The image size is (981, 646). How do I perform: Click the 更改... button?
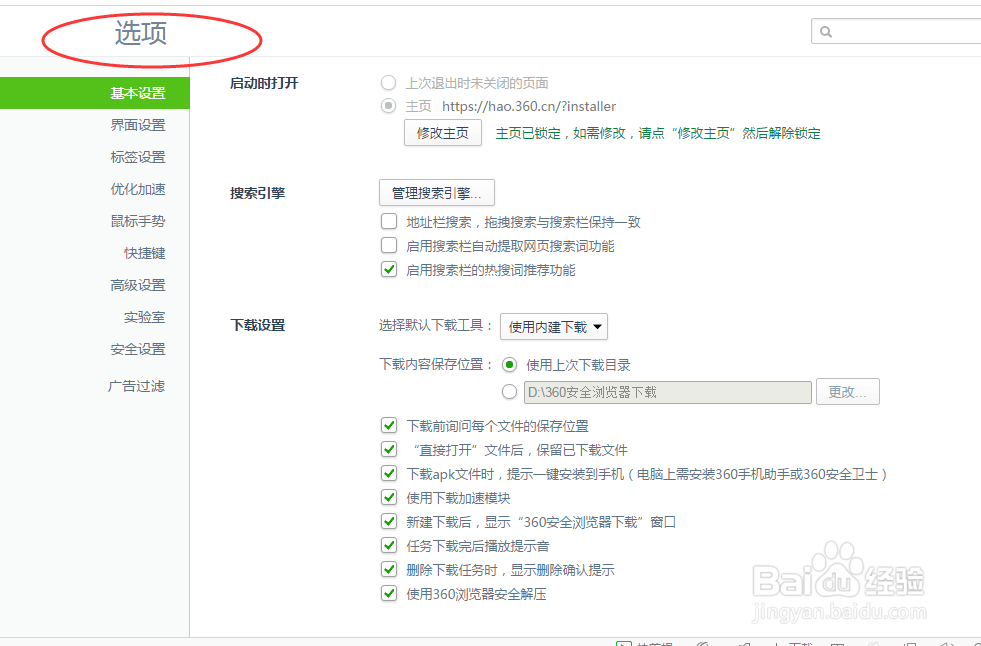point(847,391)
